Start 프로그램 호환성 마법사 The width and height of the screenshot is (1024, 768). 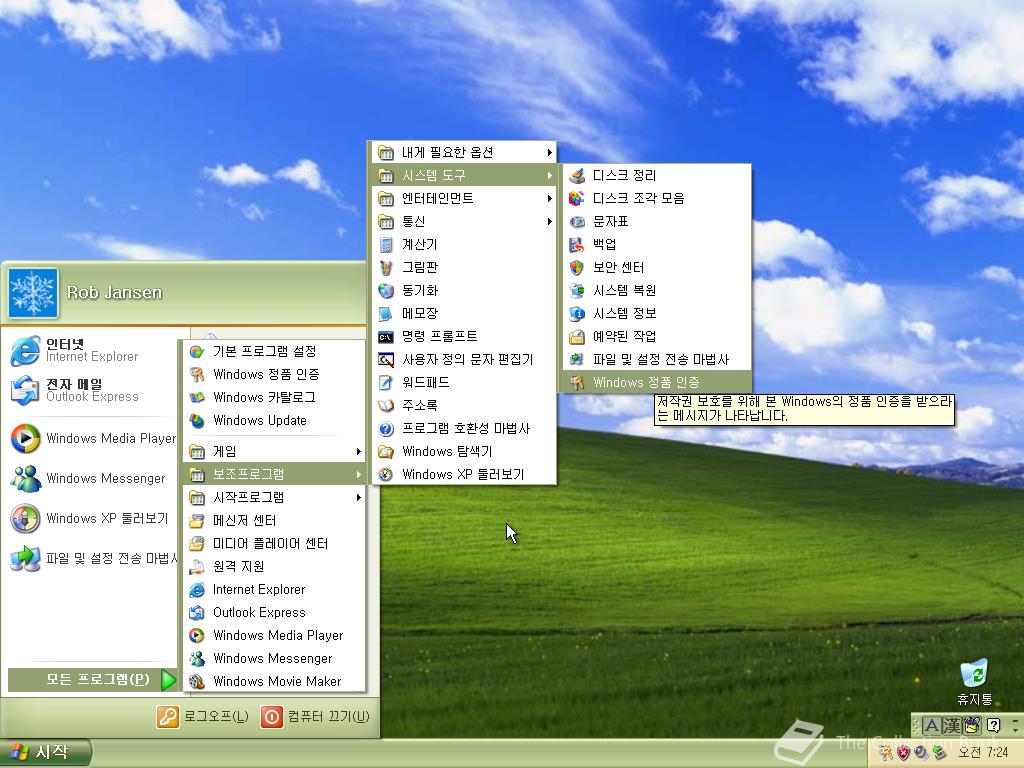(x=464, y=428)
